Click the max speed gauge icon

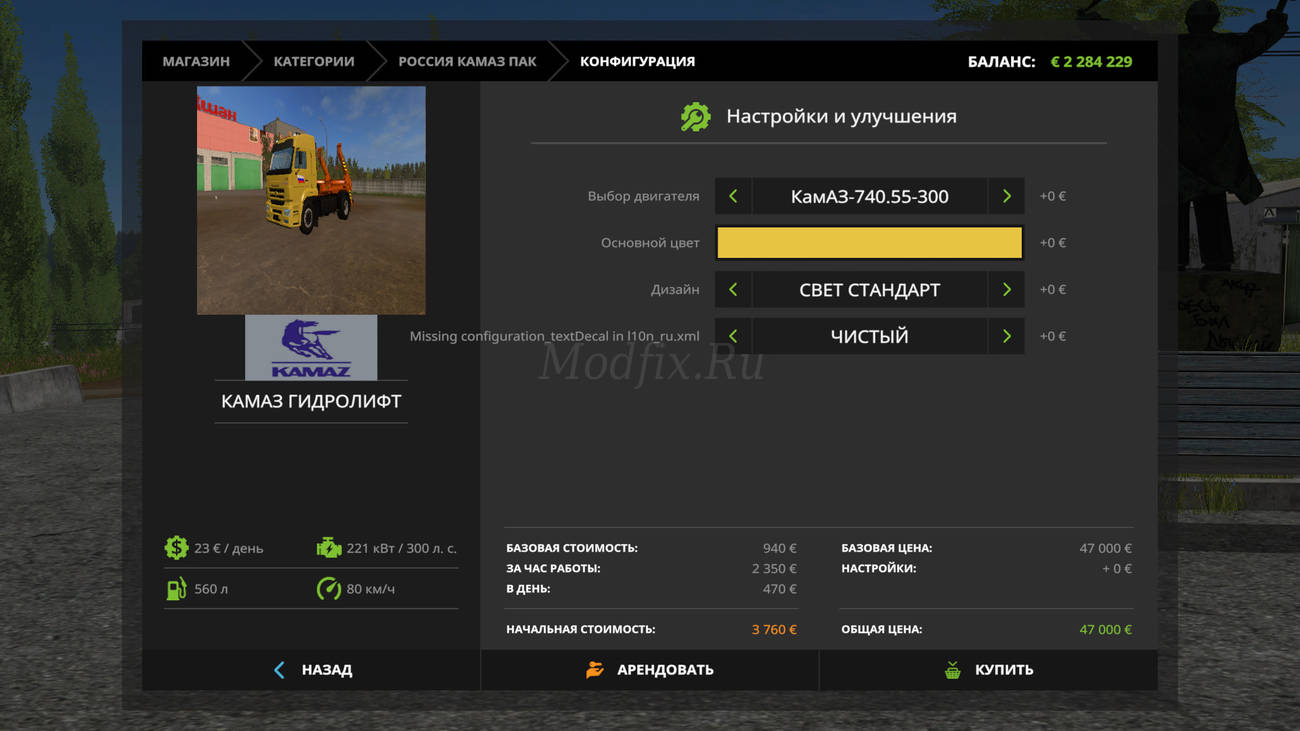[329, 589]
